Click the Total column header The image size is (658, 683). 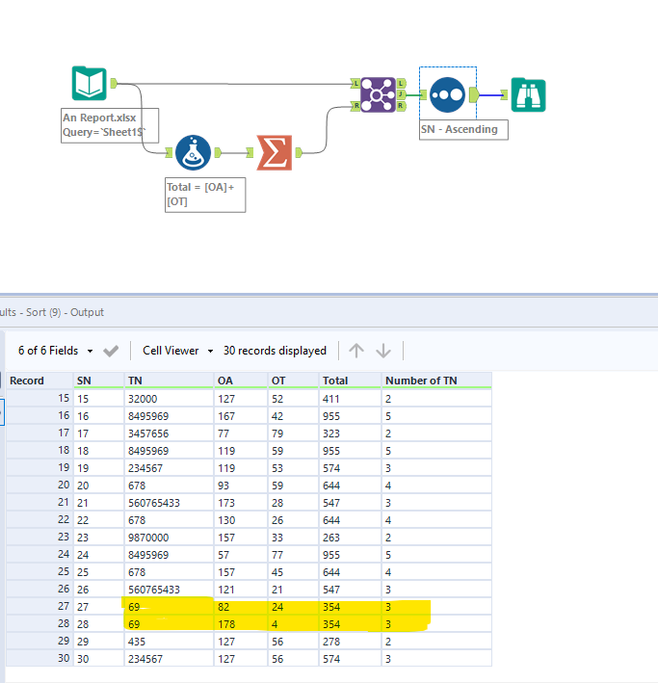(x=350, y=381)
